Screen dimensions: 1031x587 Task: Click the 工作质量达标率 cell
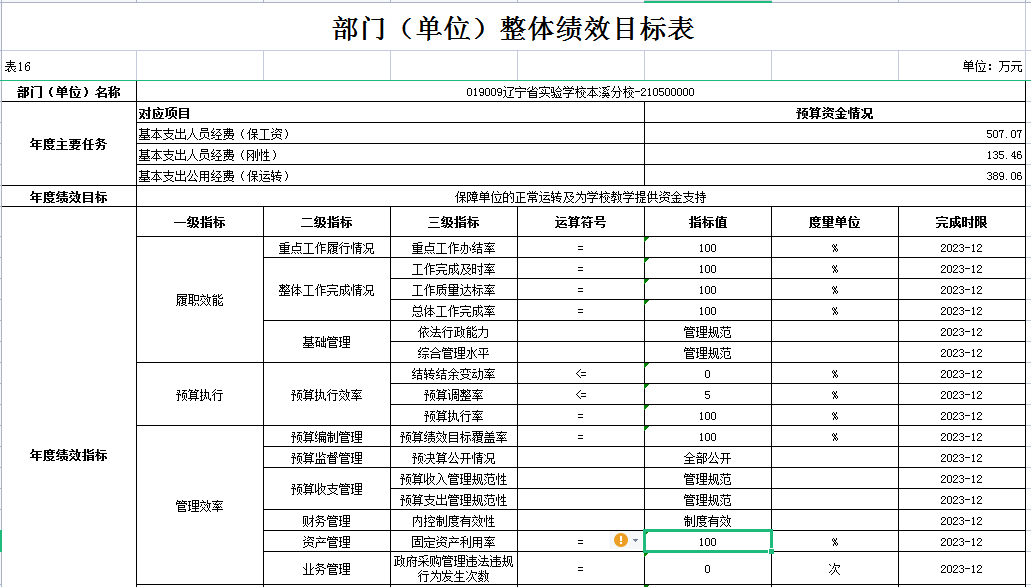454,290
